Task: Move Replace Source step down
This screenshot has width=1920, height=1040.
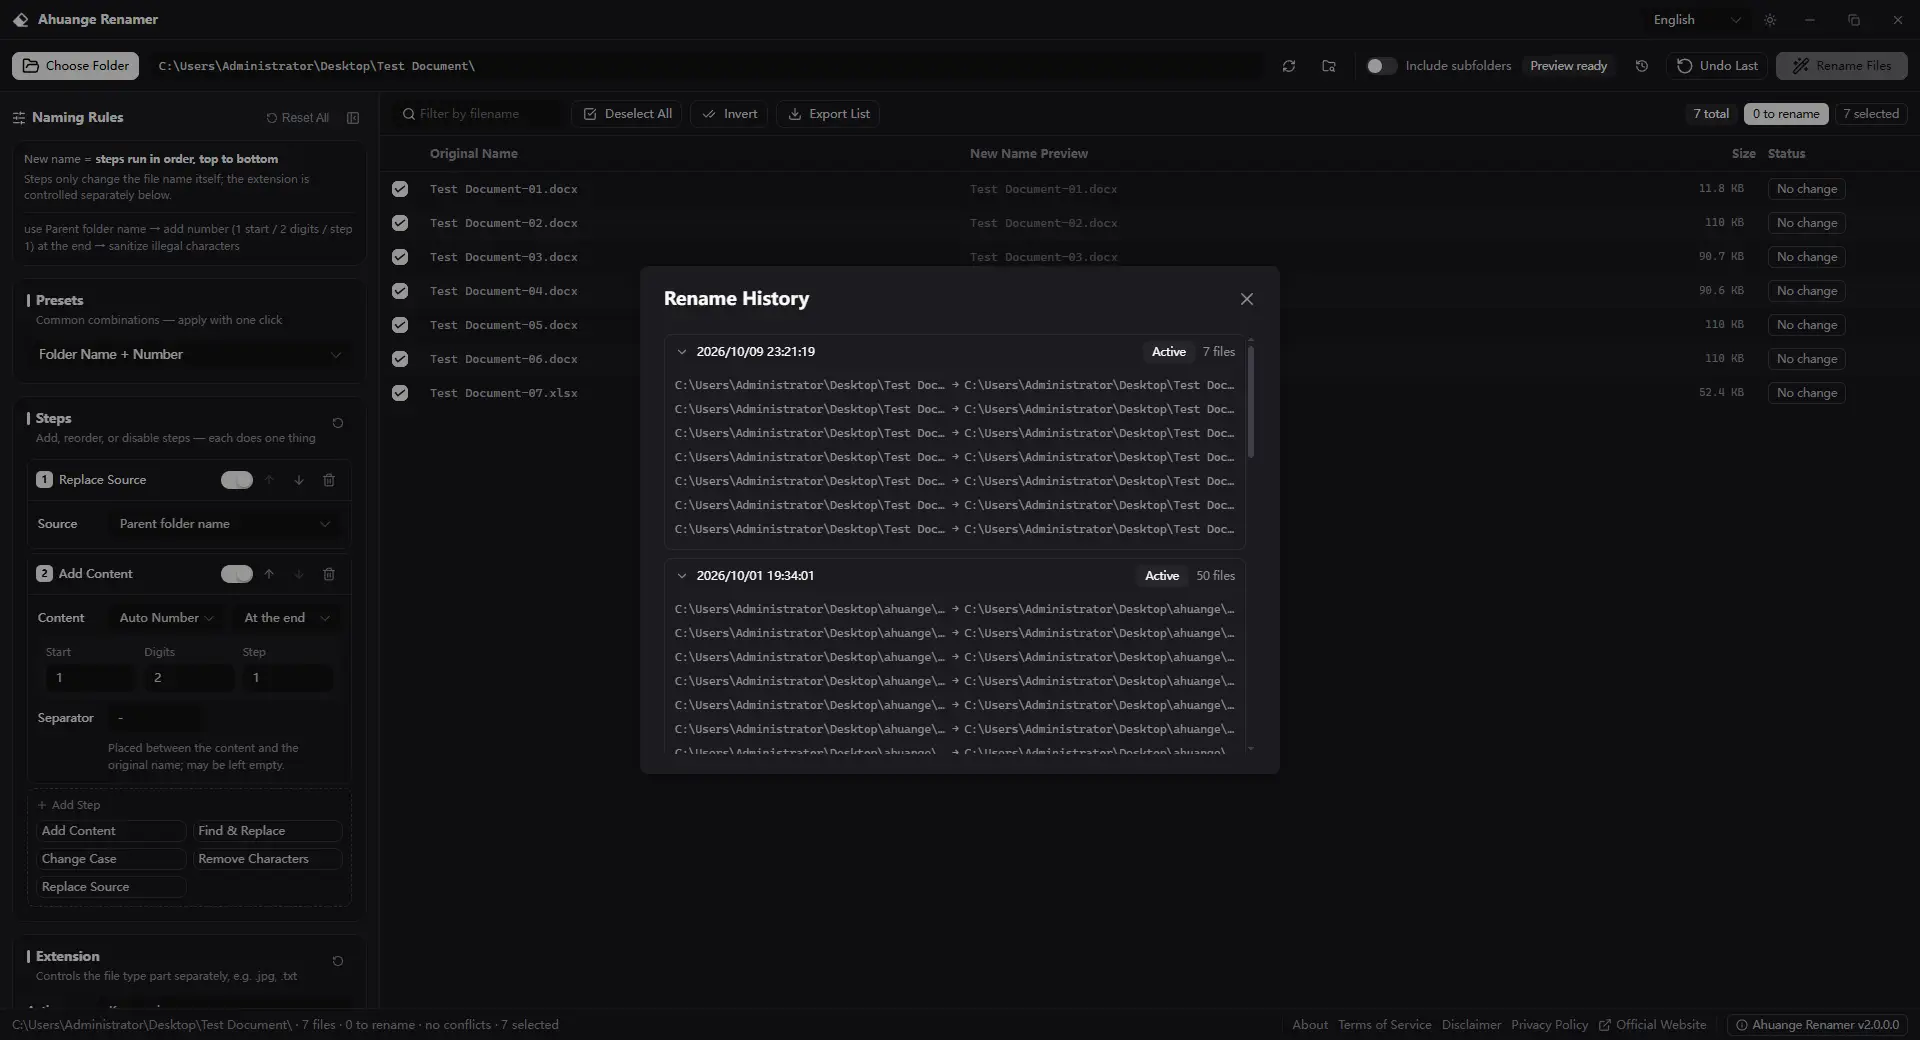Action: [x=299, y=480]
